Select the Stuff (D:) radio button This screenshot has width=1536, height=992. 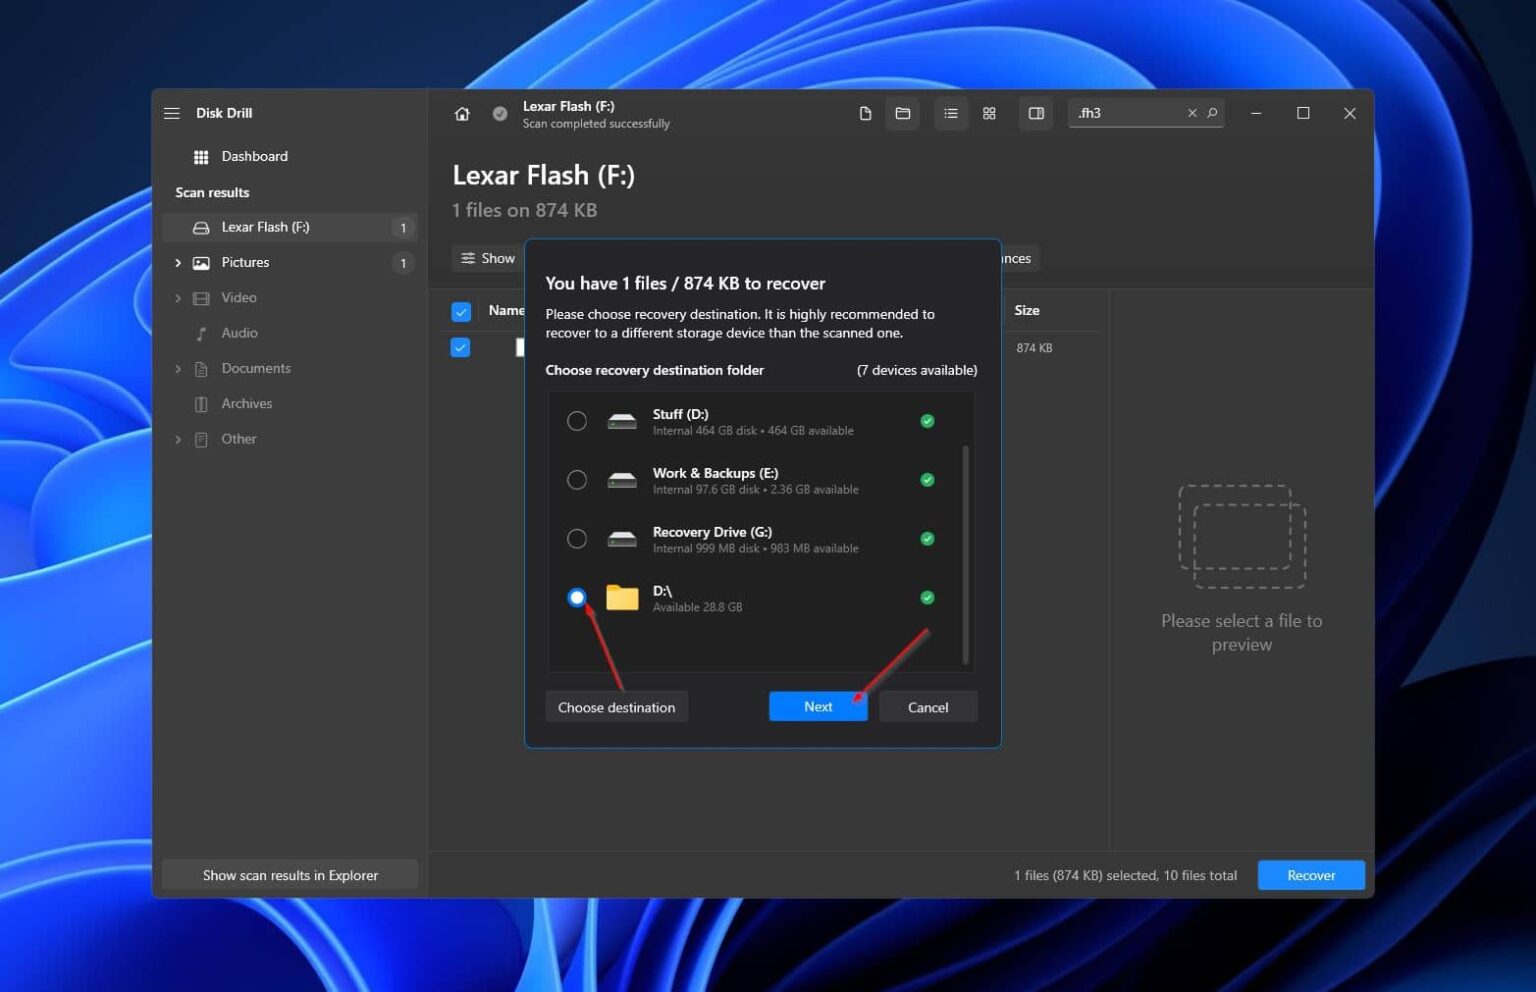click(x=577, y=421)
